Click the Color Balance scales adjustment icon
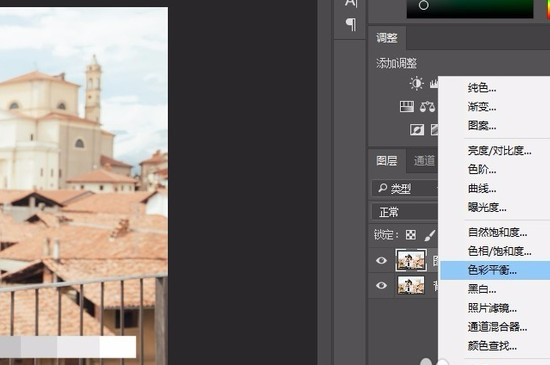The image size is (550, 365). (x=428, y=107)
